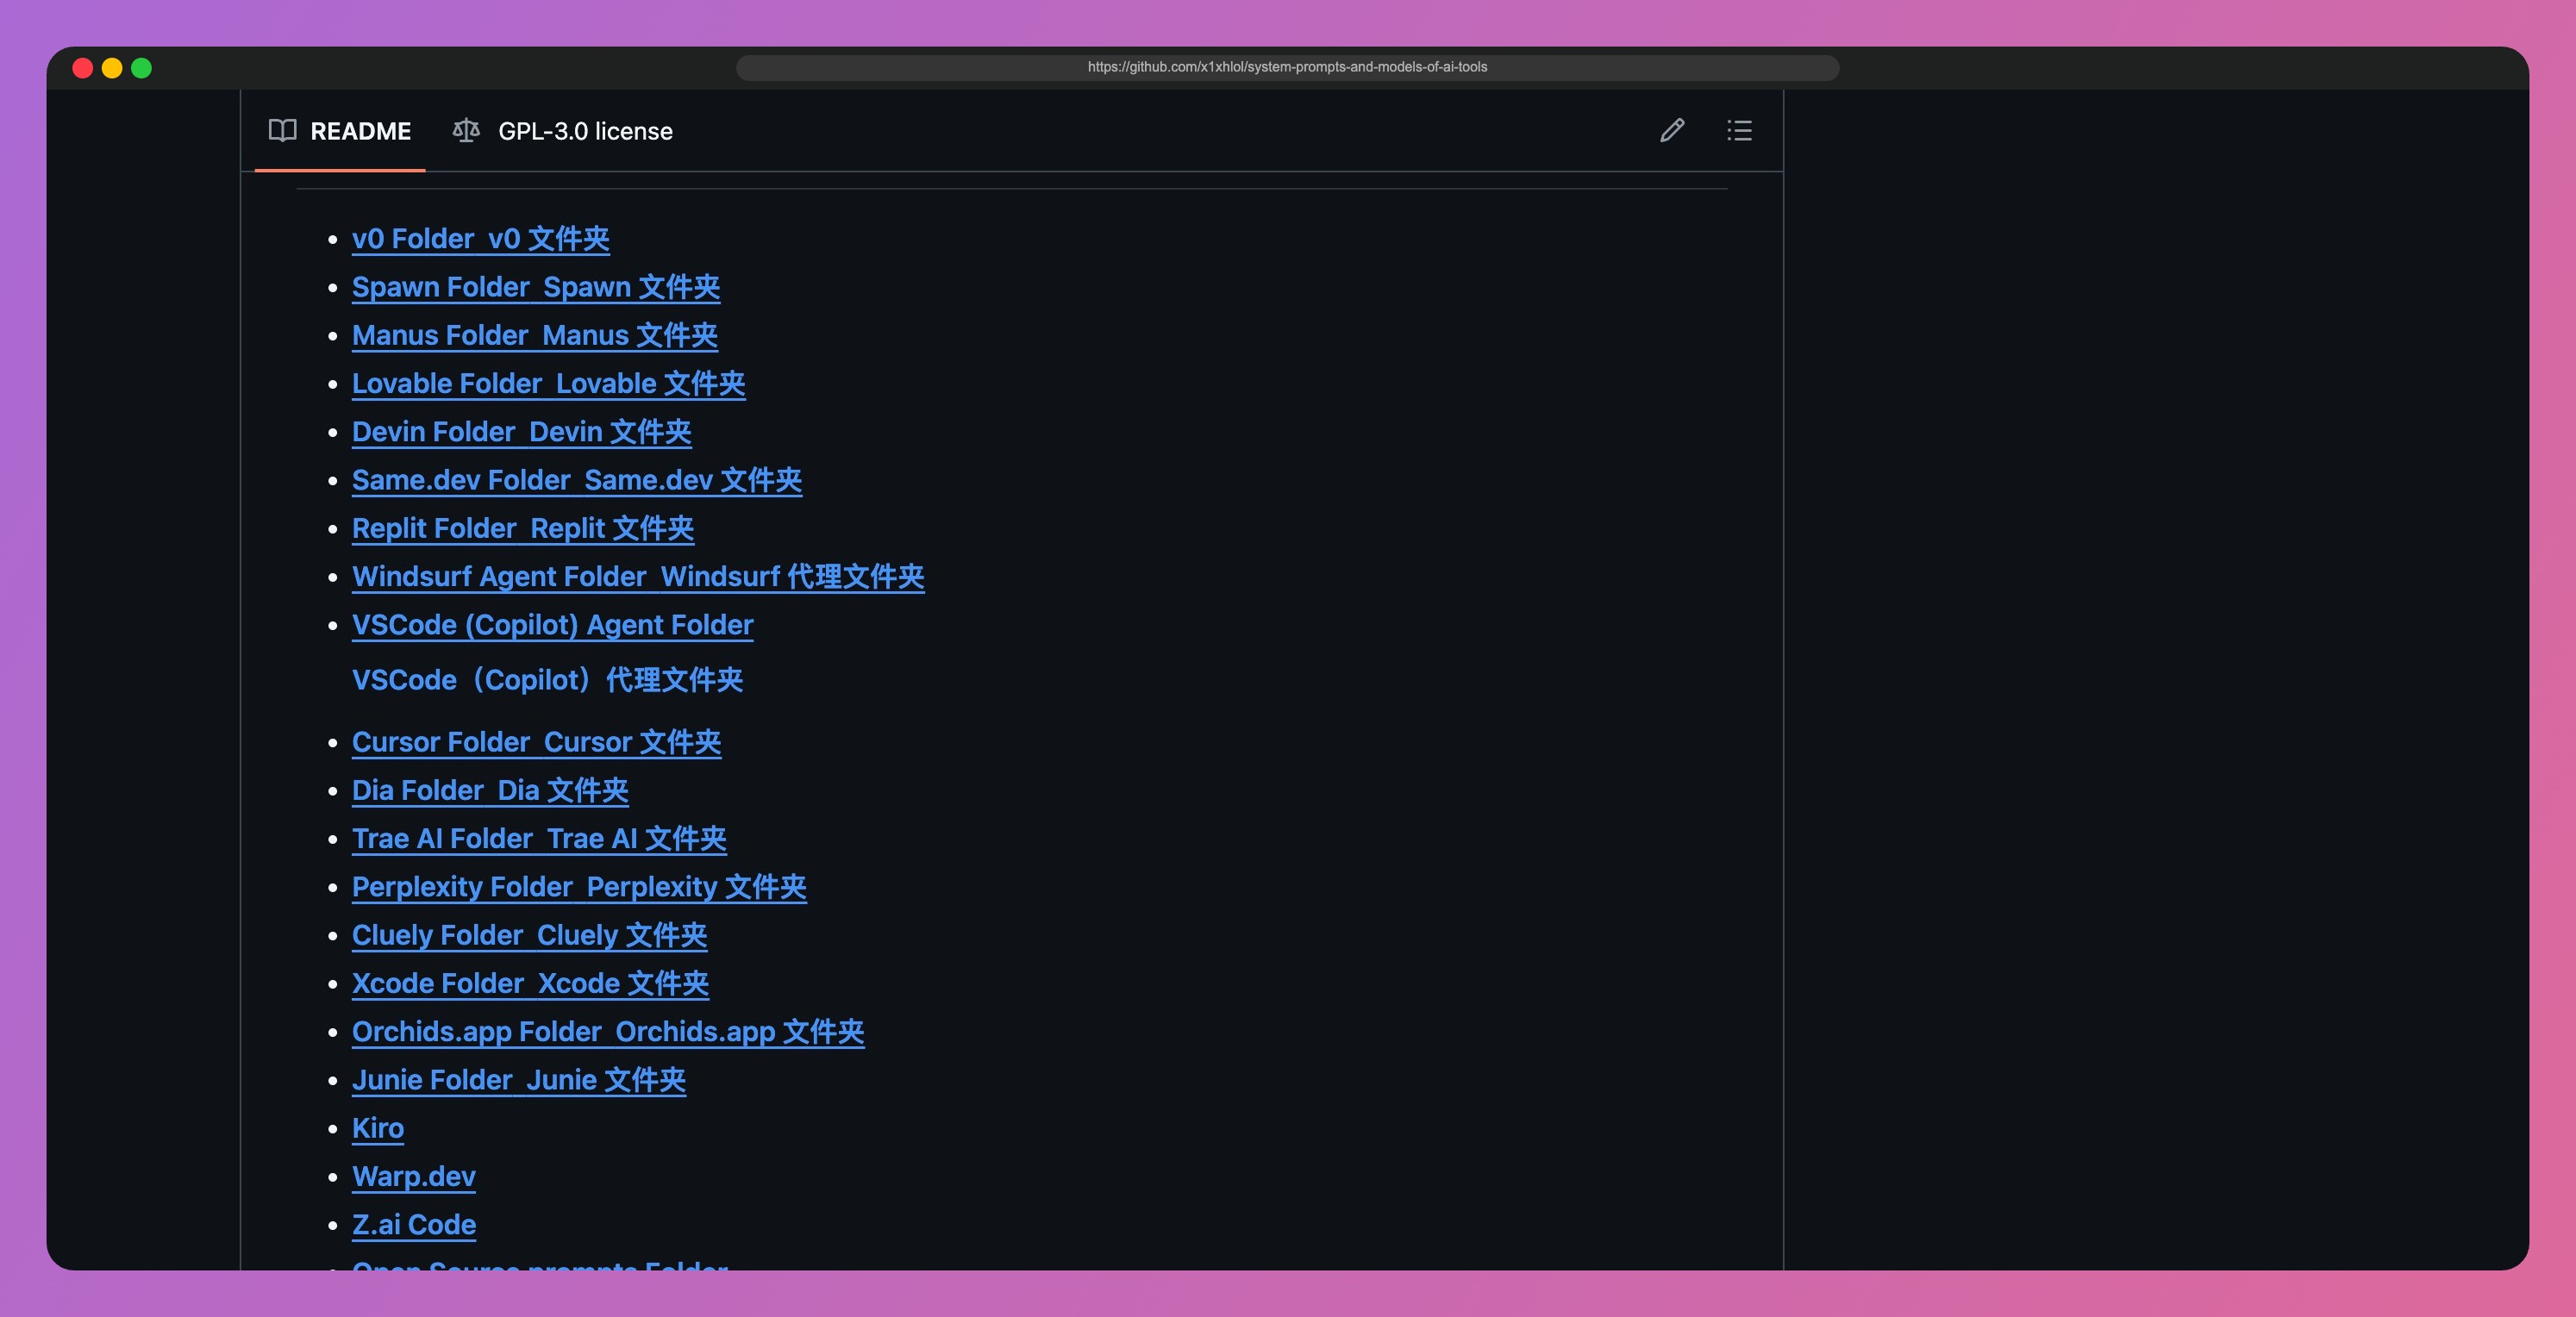Click the red close window button

[x=83, y=68]
